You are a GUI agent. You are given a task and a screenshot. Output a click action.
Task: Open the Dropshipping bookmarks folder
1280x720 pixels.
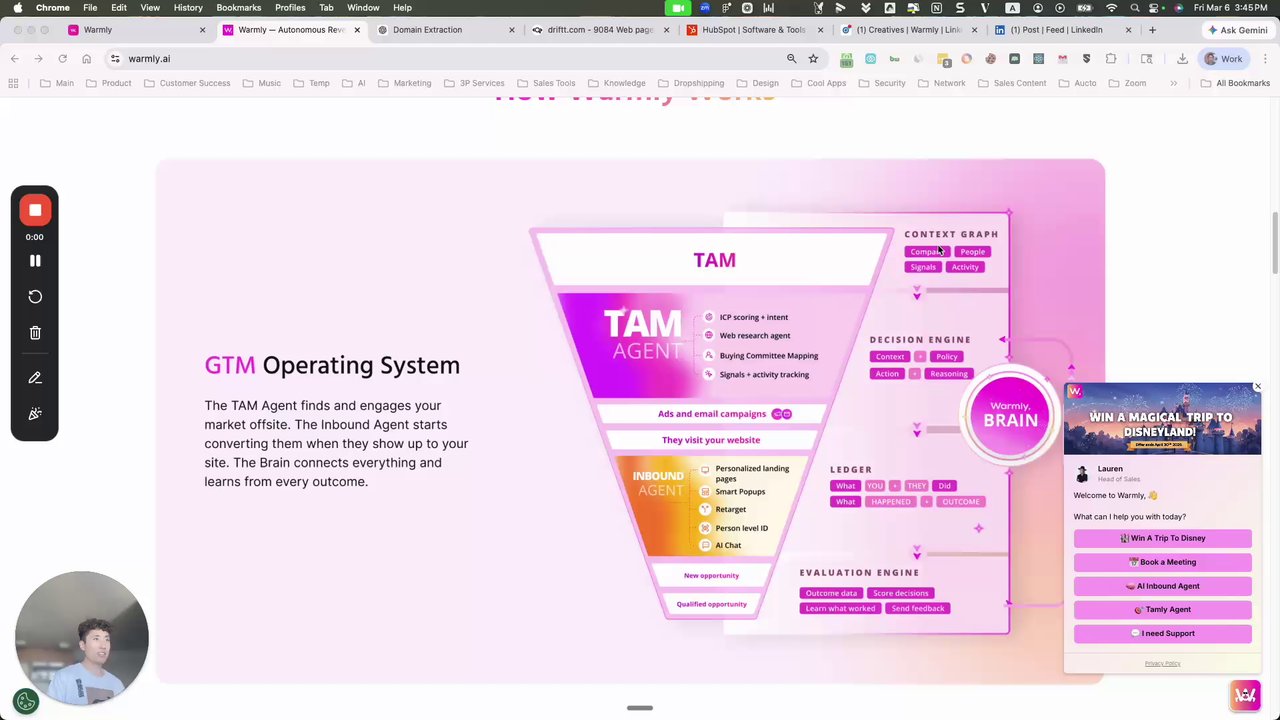[691, 83]
